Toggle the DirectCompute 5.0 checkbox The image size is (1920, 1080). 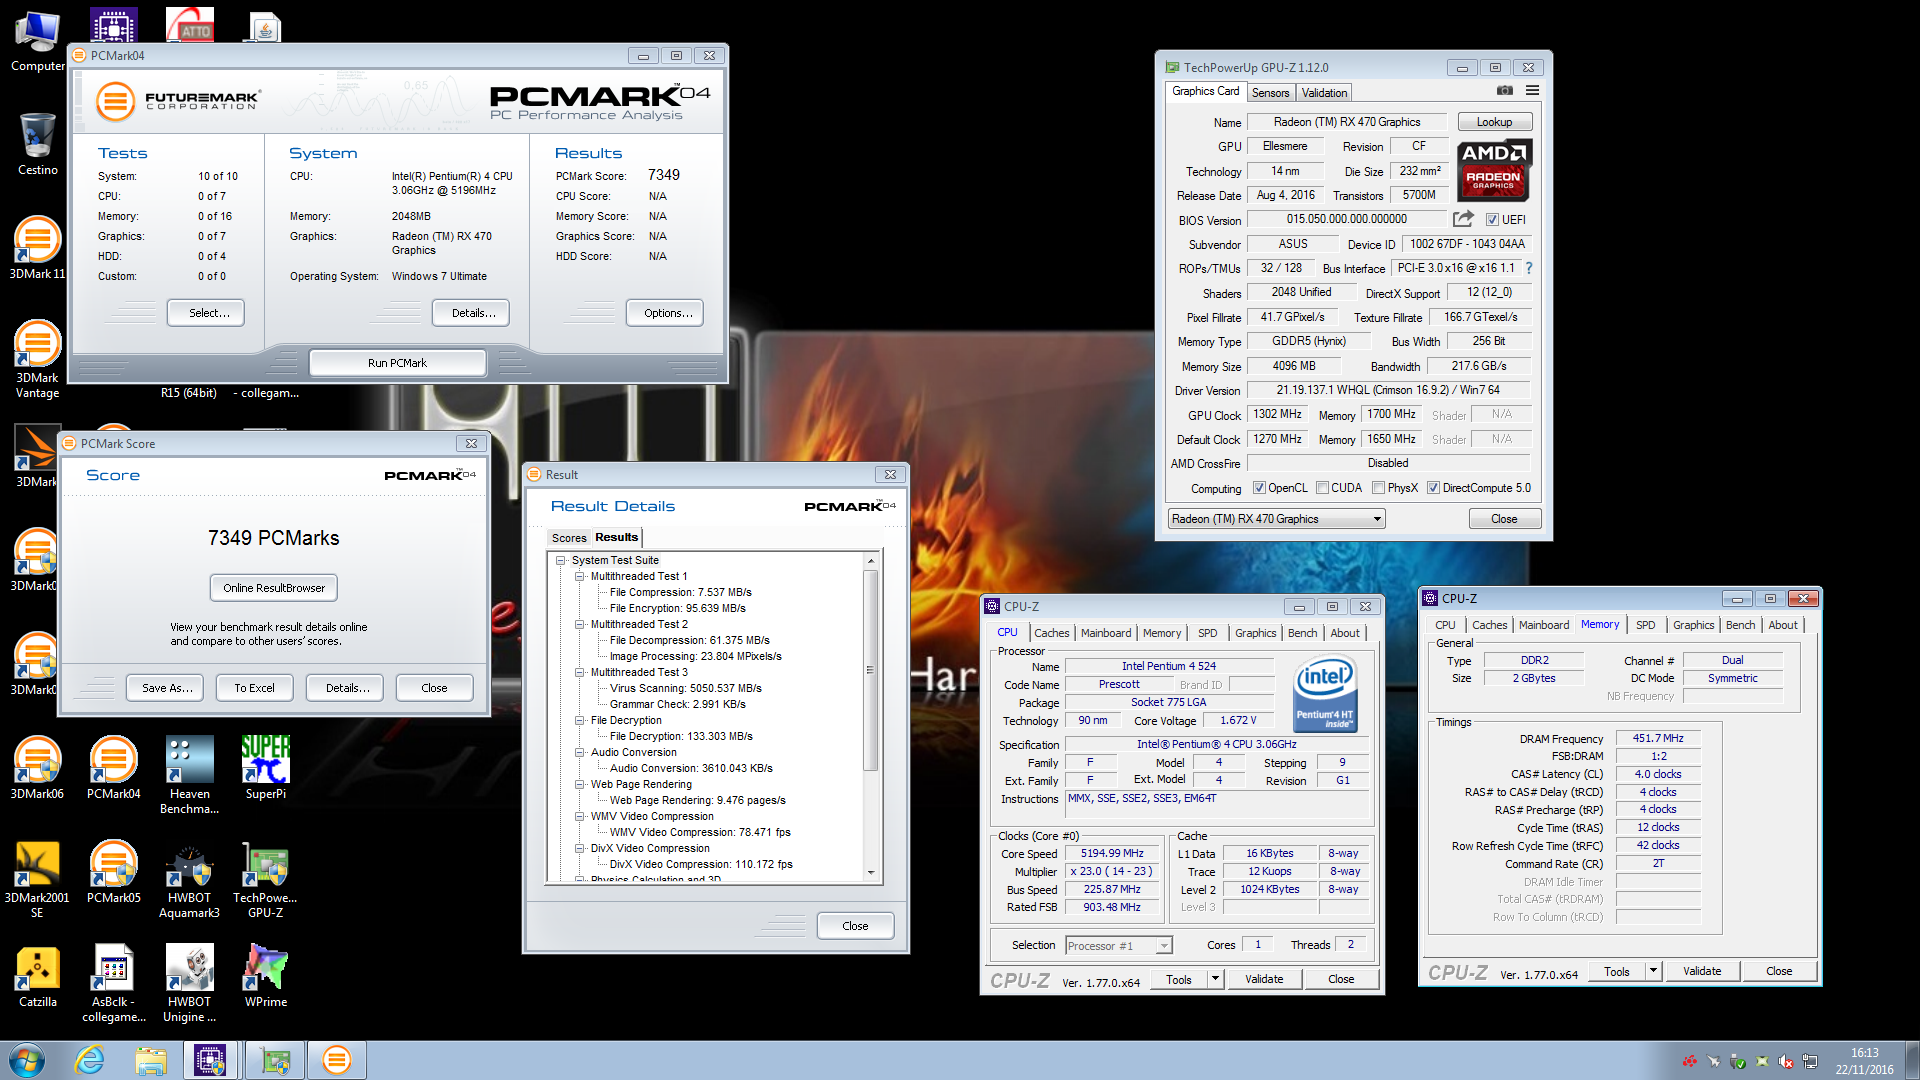point(1433,488)
